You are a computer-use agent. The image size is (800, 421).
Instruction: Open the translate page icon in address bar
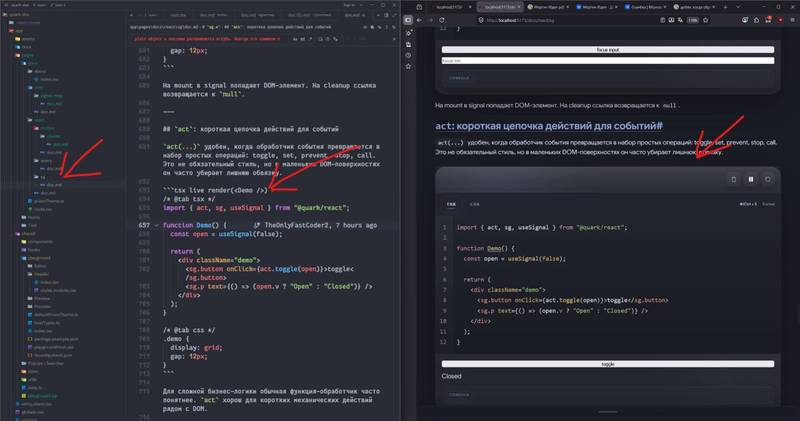point(681,20)
